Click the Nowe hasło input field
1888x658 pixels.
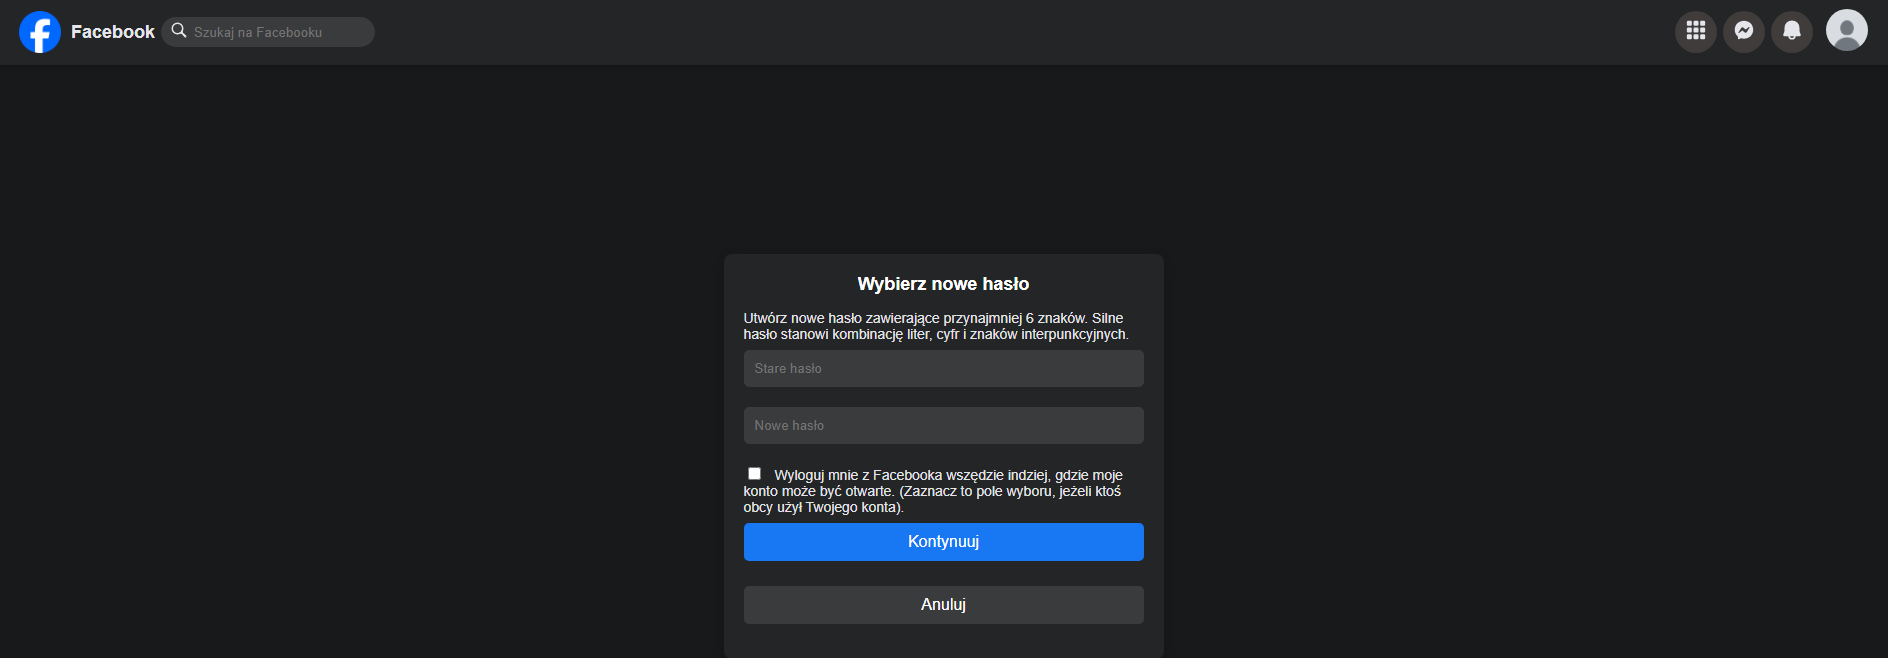pos(943,425)
